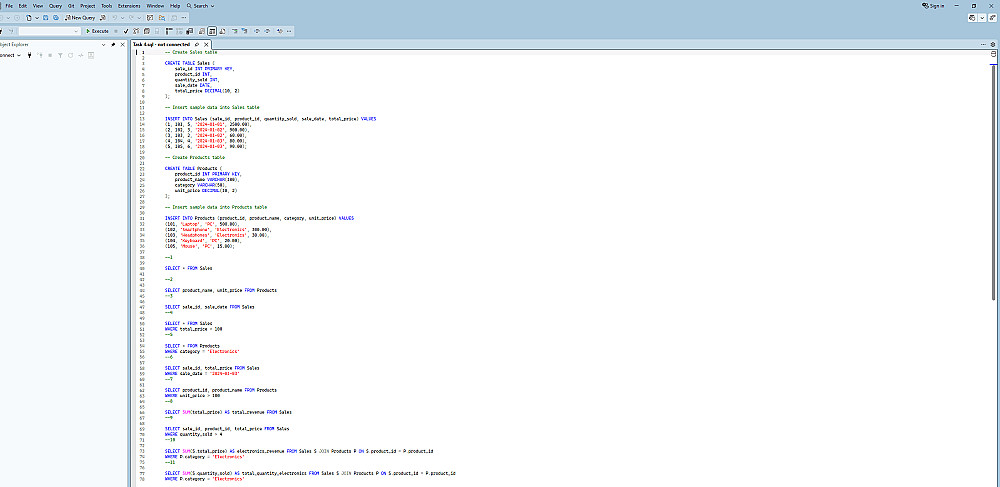Open Object Explorer window position dropdown

coord(103,45)
